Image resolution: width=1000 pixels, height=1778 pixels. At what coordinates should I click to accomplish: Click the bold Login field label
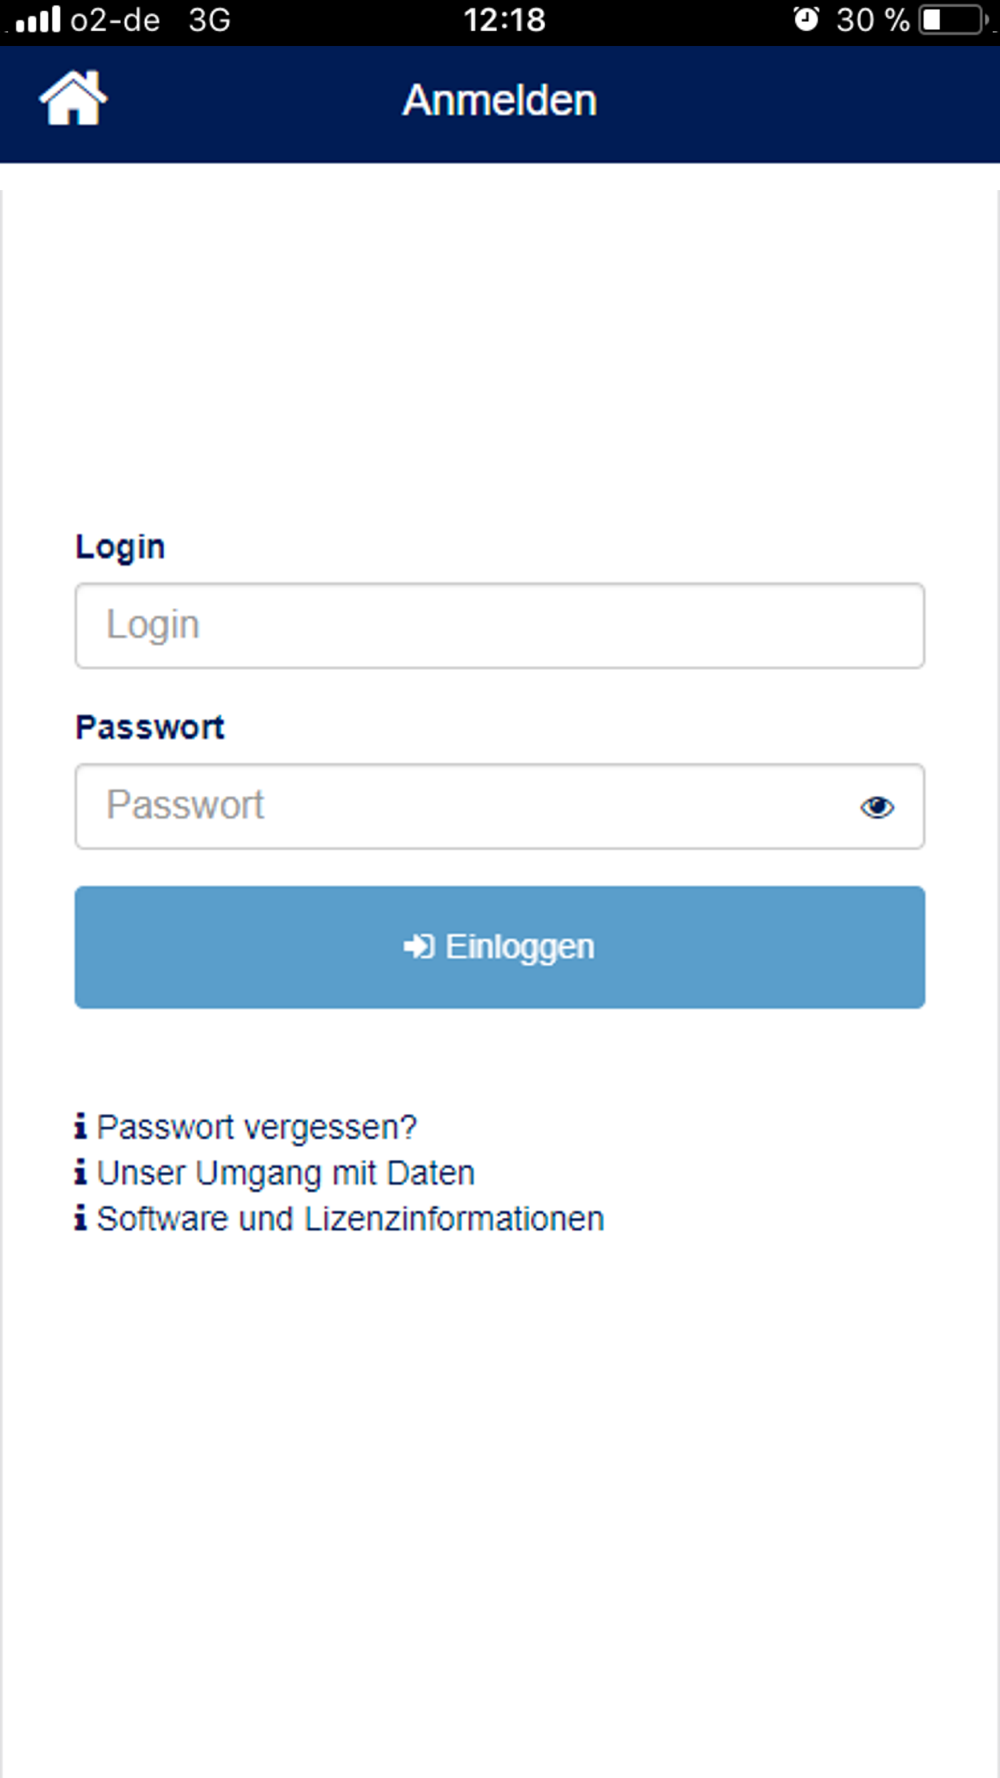120,547
